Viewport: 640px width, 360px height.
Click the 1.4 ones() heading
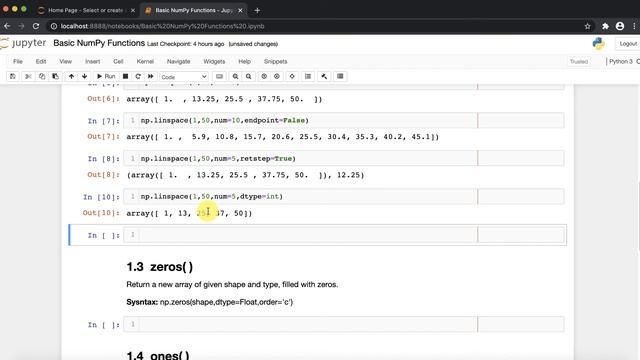tap(158, 355)
